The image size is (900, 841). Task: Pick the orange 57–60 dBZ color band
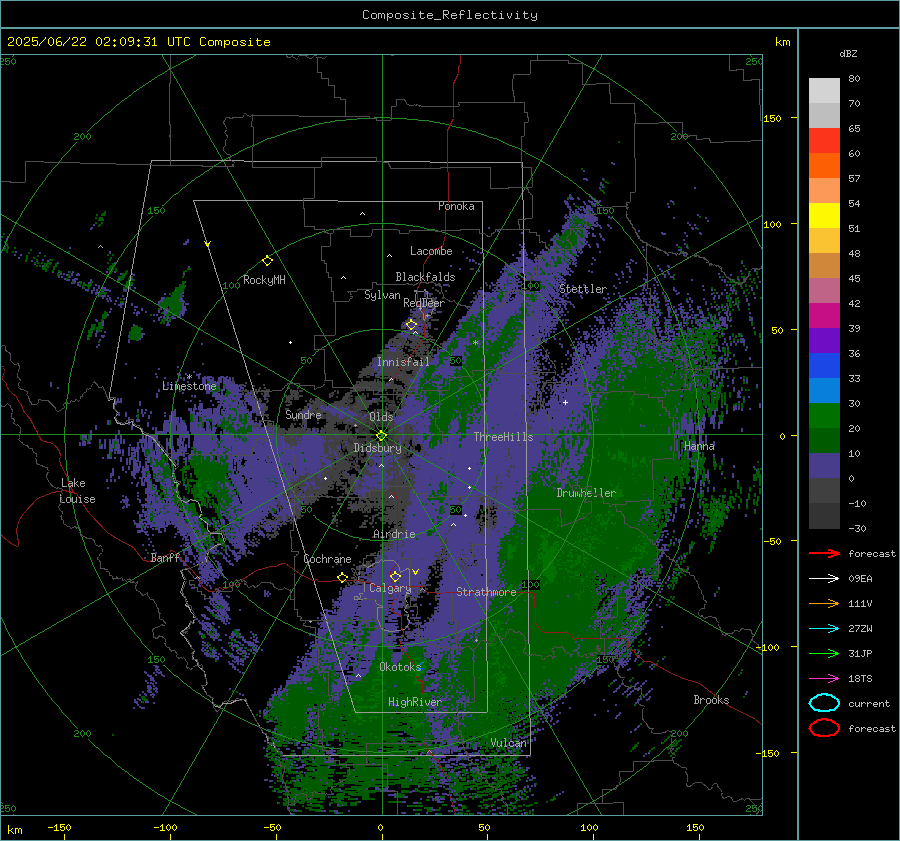(x=824, y=166)
